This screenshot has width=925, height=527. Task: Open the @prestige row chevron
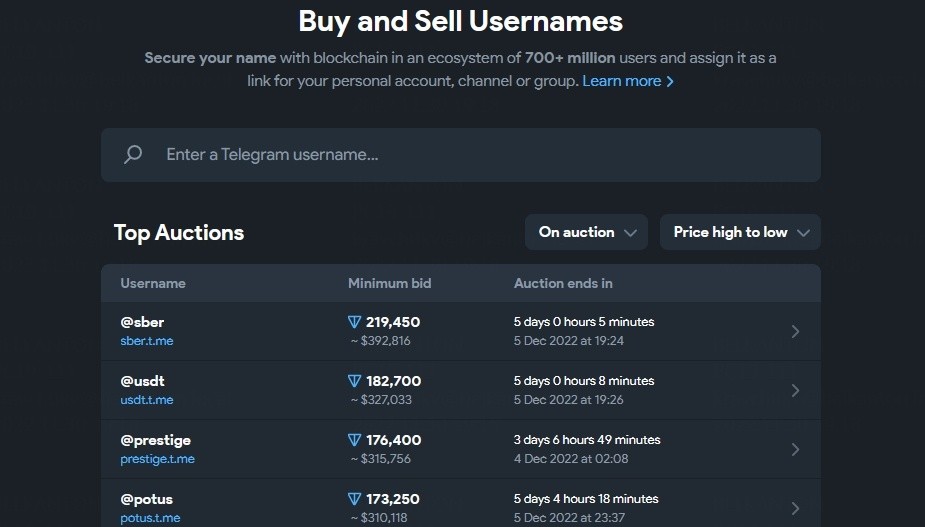(x=795, y=449)
